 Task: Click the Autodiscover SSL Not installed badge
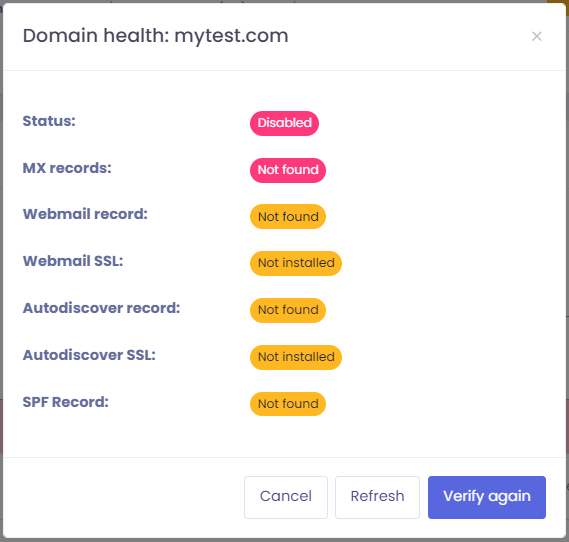296,357
